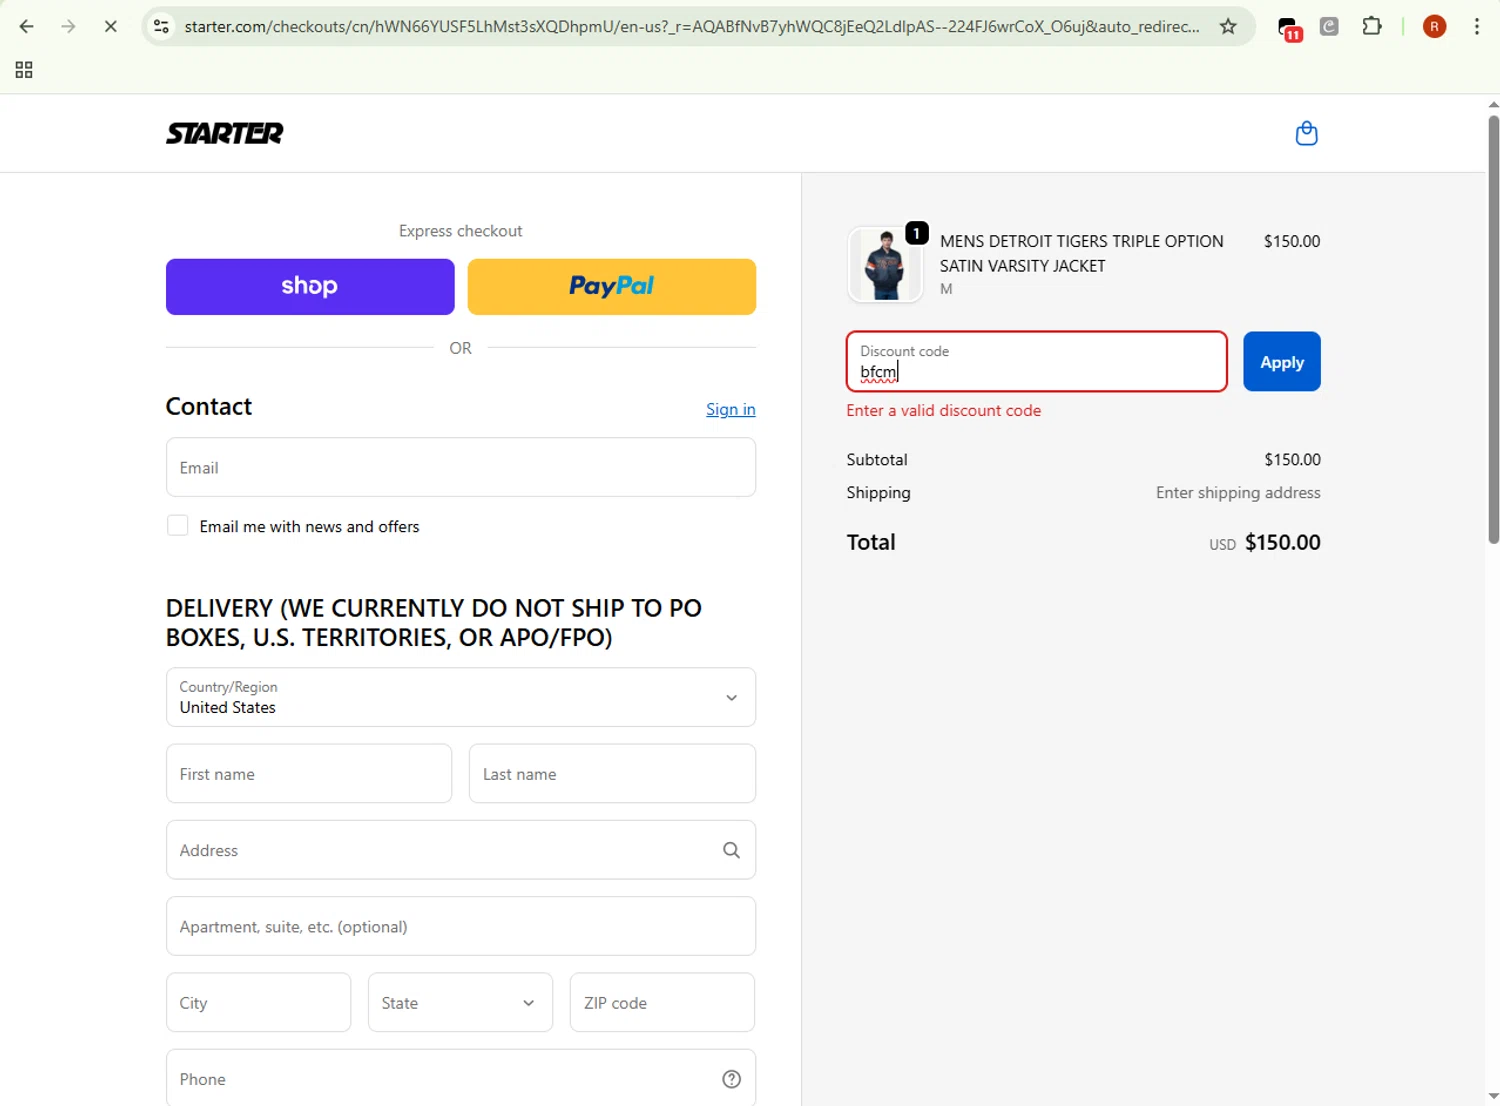
Task: Click the page vertical scrollbar
Action: point(1493,330)
